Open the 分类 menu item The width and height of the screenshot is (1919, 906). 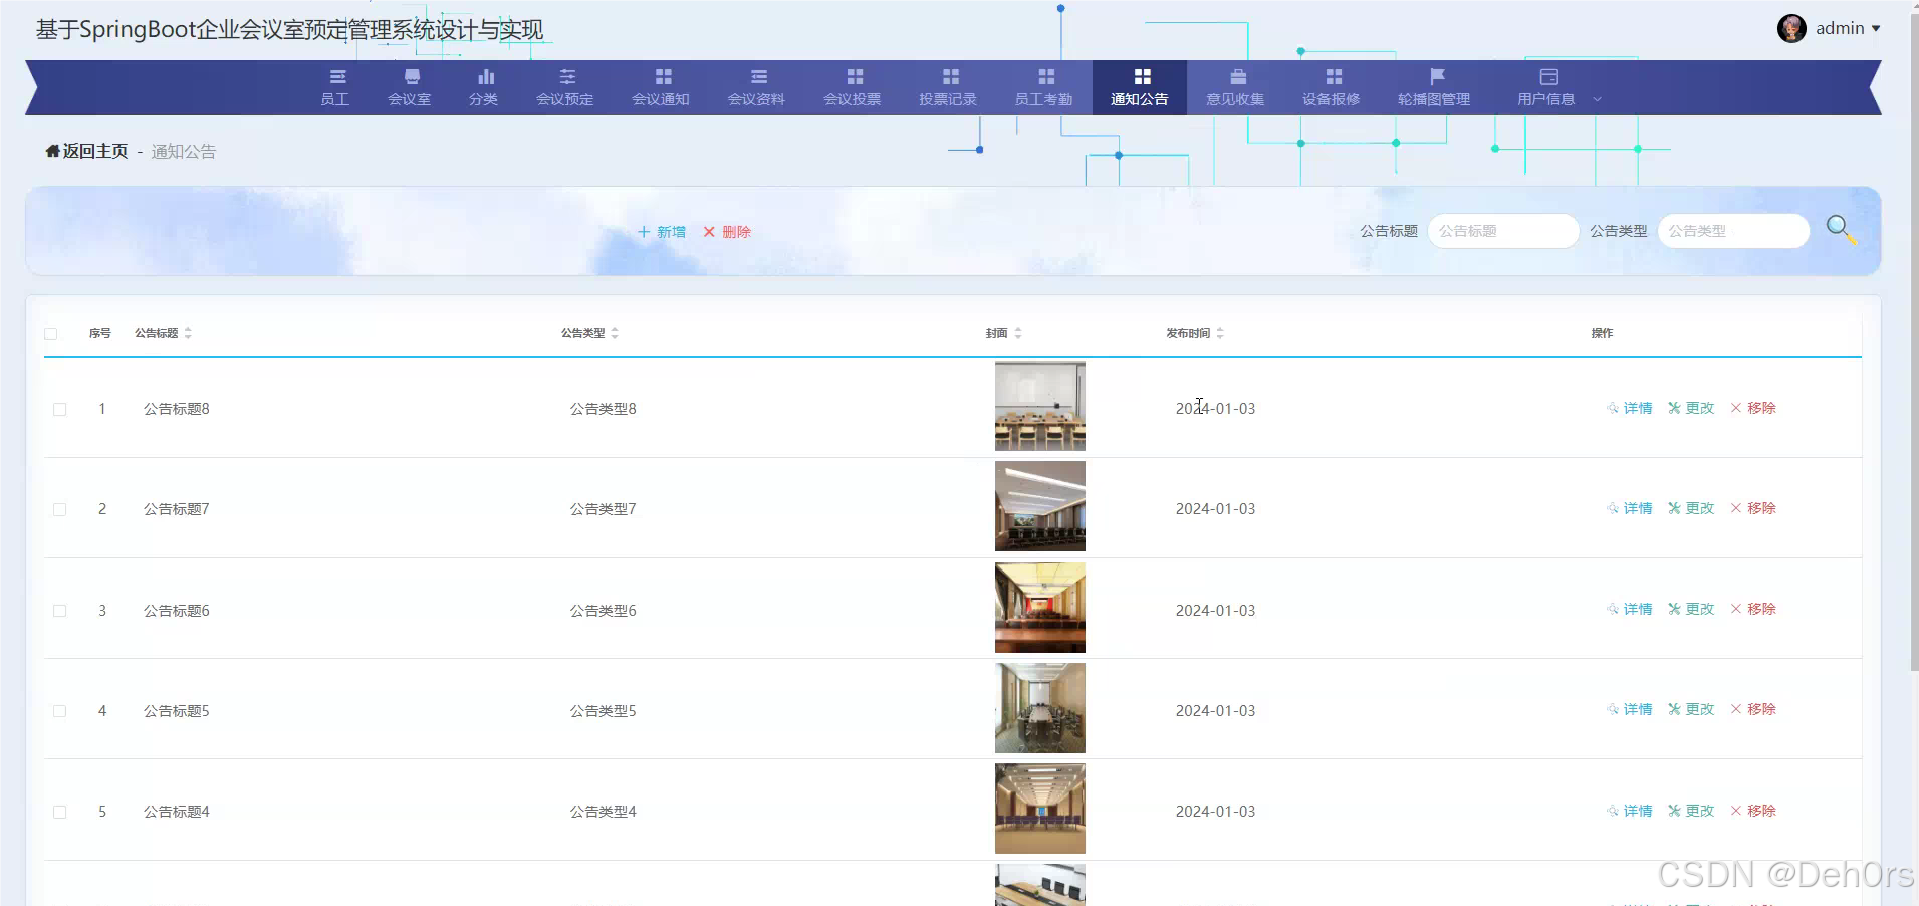coord(484,87)
